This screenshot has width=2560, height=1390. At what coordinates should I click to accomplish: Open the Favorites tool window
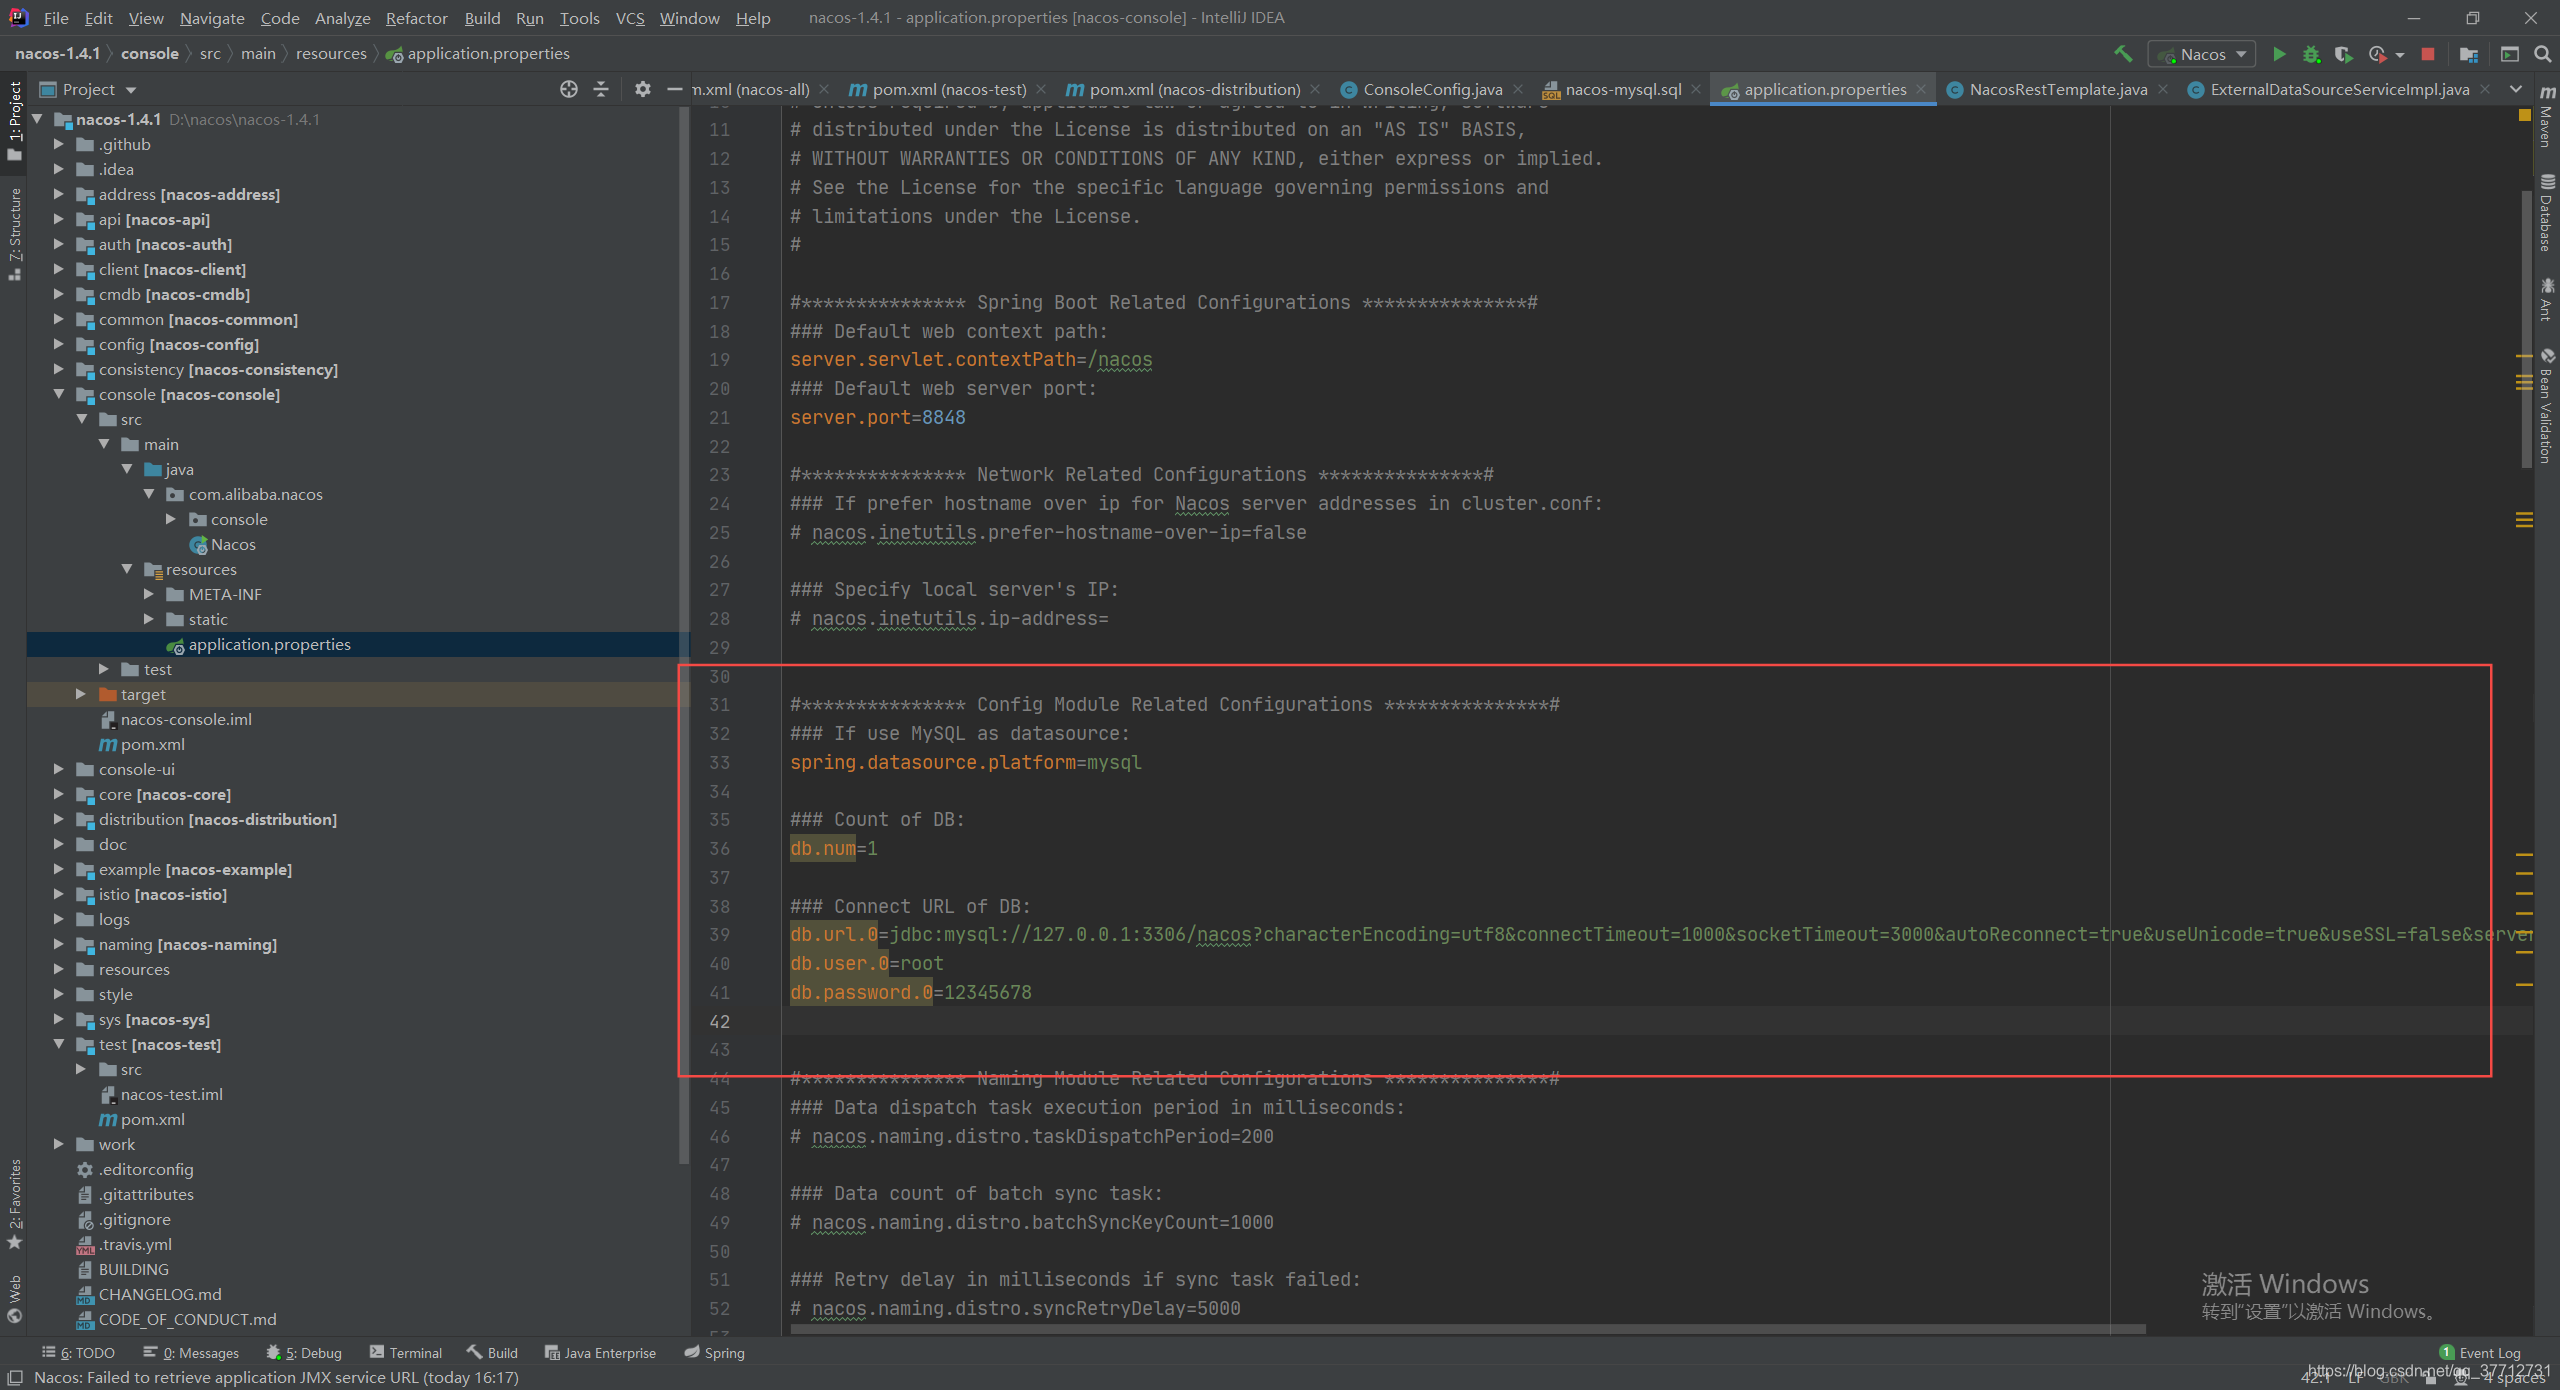14,1204
